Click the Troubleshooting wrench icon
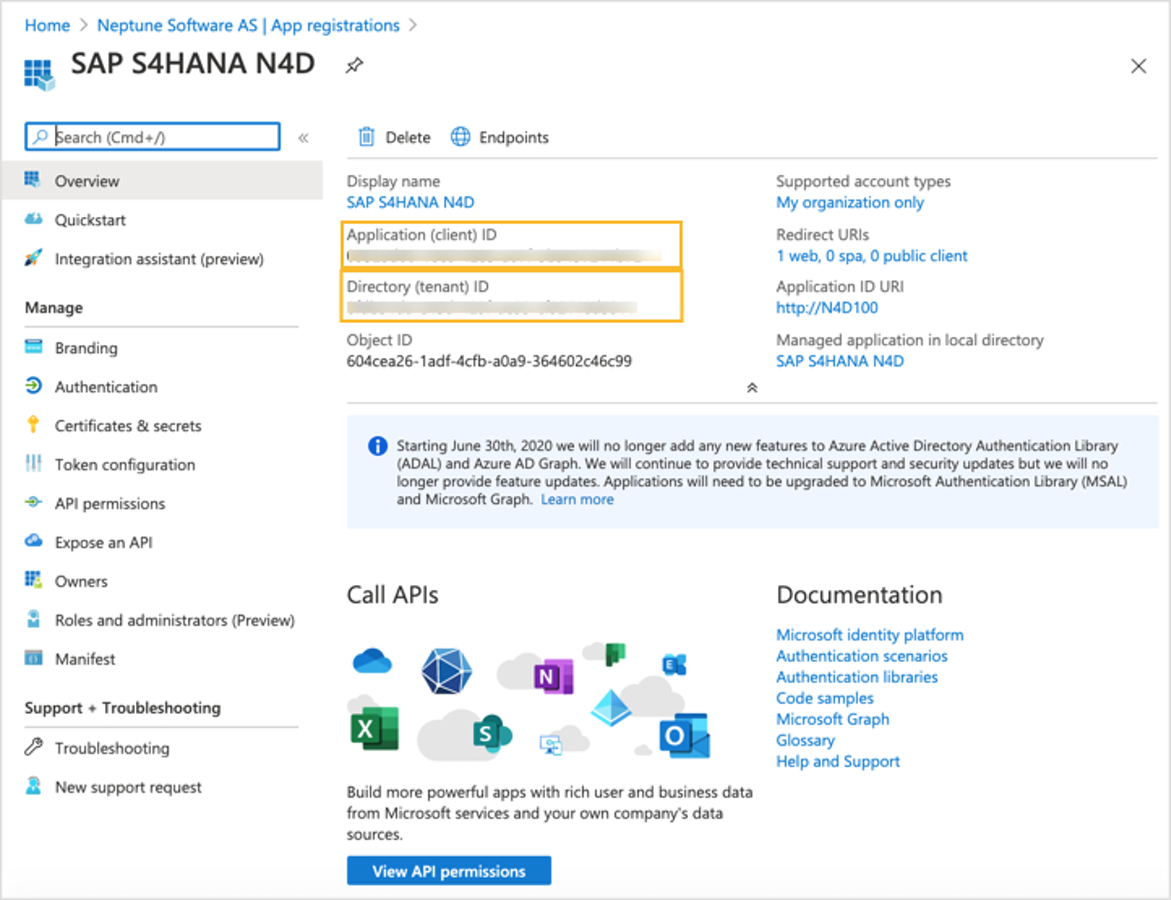This screenshot has height=900, width=1171. point(34,747)
